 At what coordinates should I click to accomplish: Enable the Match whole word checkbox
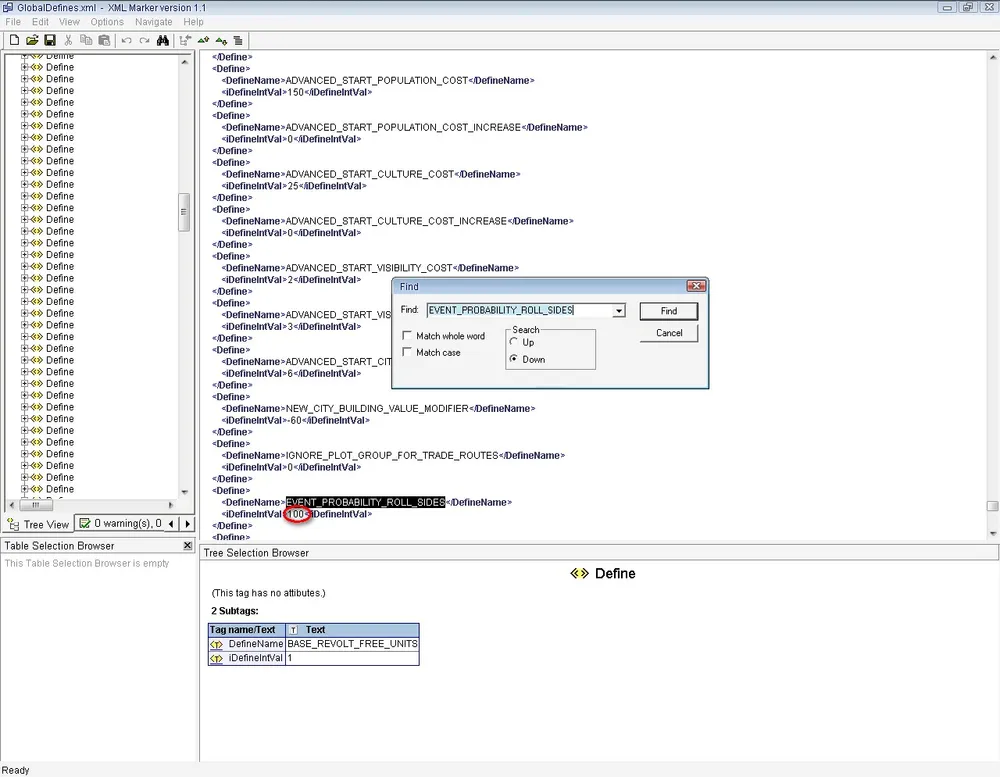coord(407,336)
